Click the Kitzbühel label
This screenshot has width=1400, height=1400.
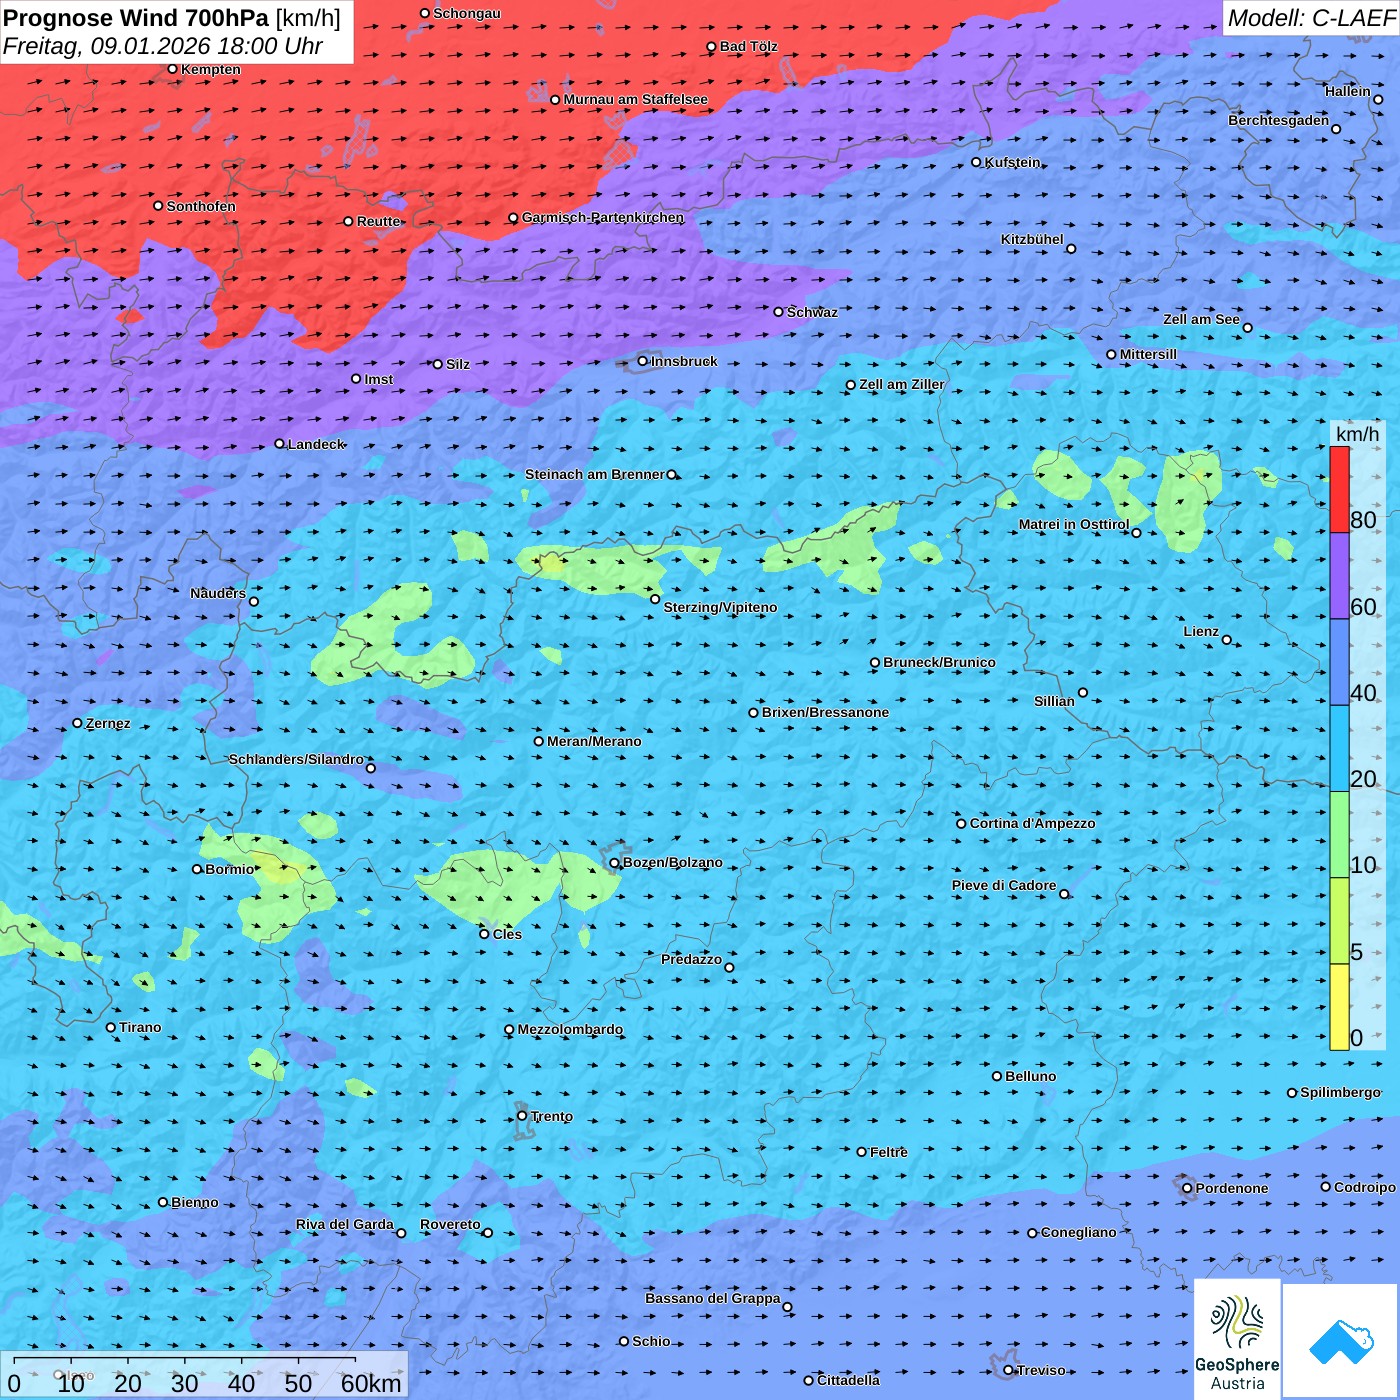pyautogui.click(x=1032, y=239)
